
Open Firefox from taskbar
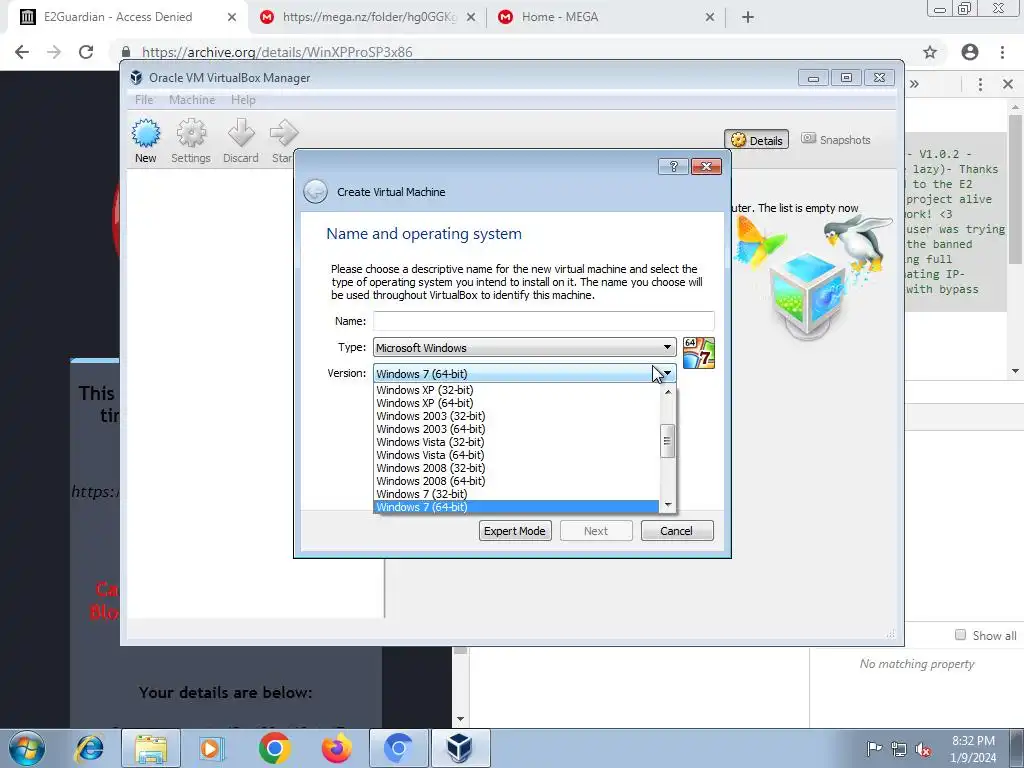tap(336, 748)
